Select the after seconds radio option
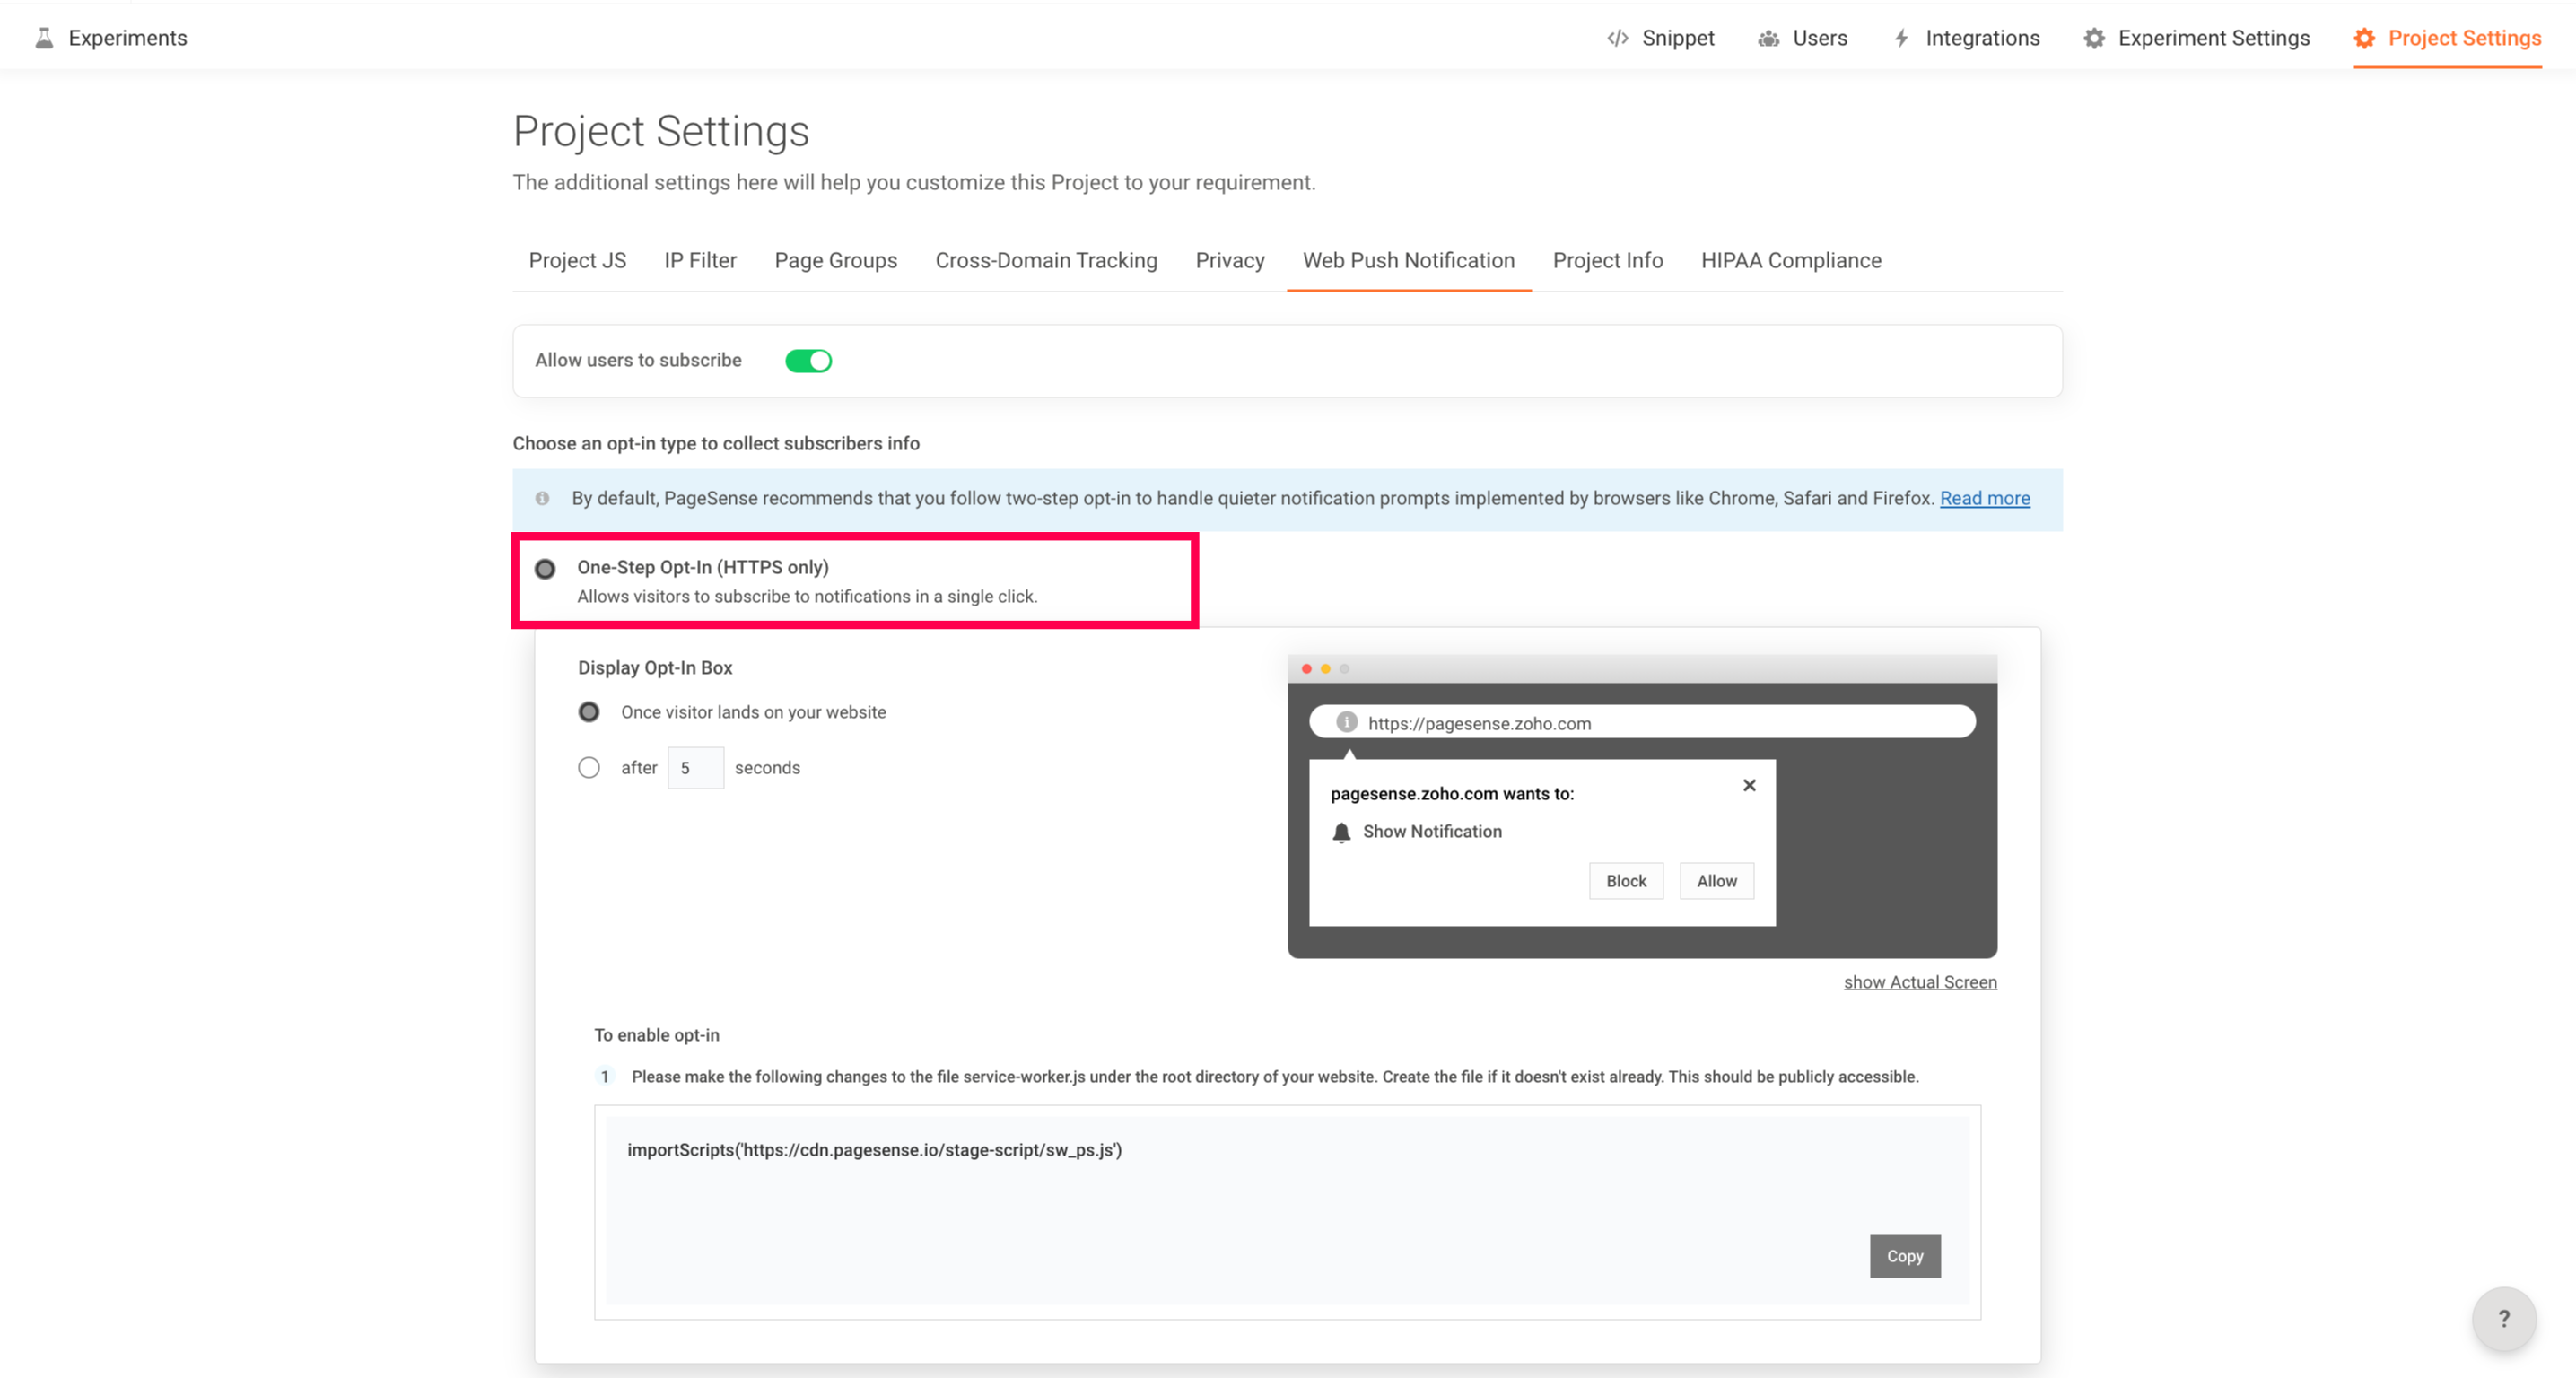 pos(589,768)
